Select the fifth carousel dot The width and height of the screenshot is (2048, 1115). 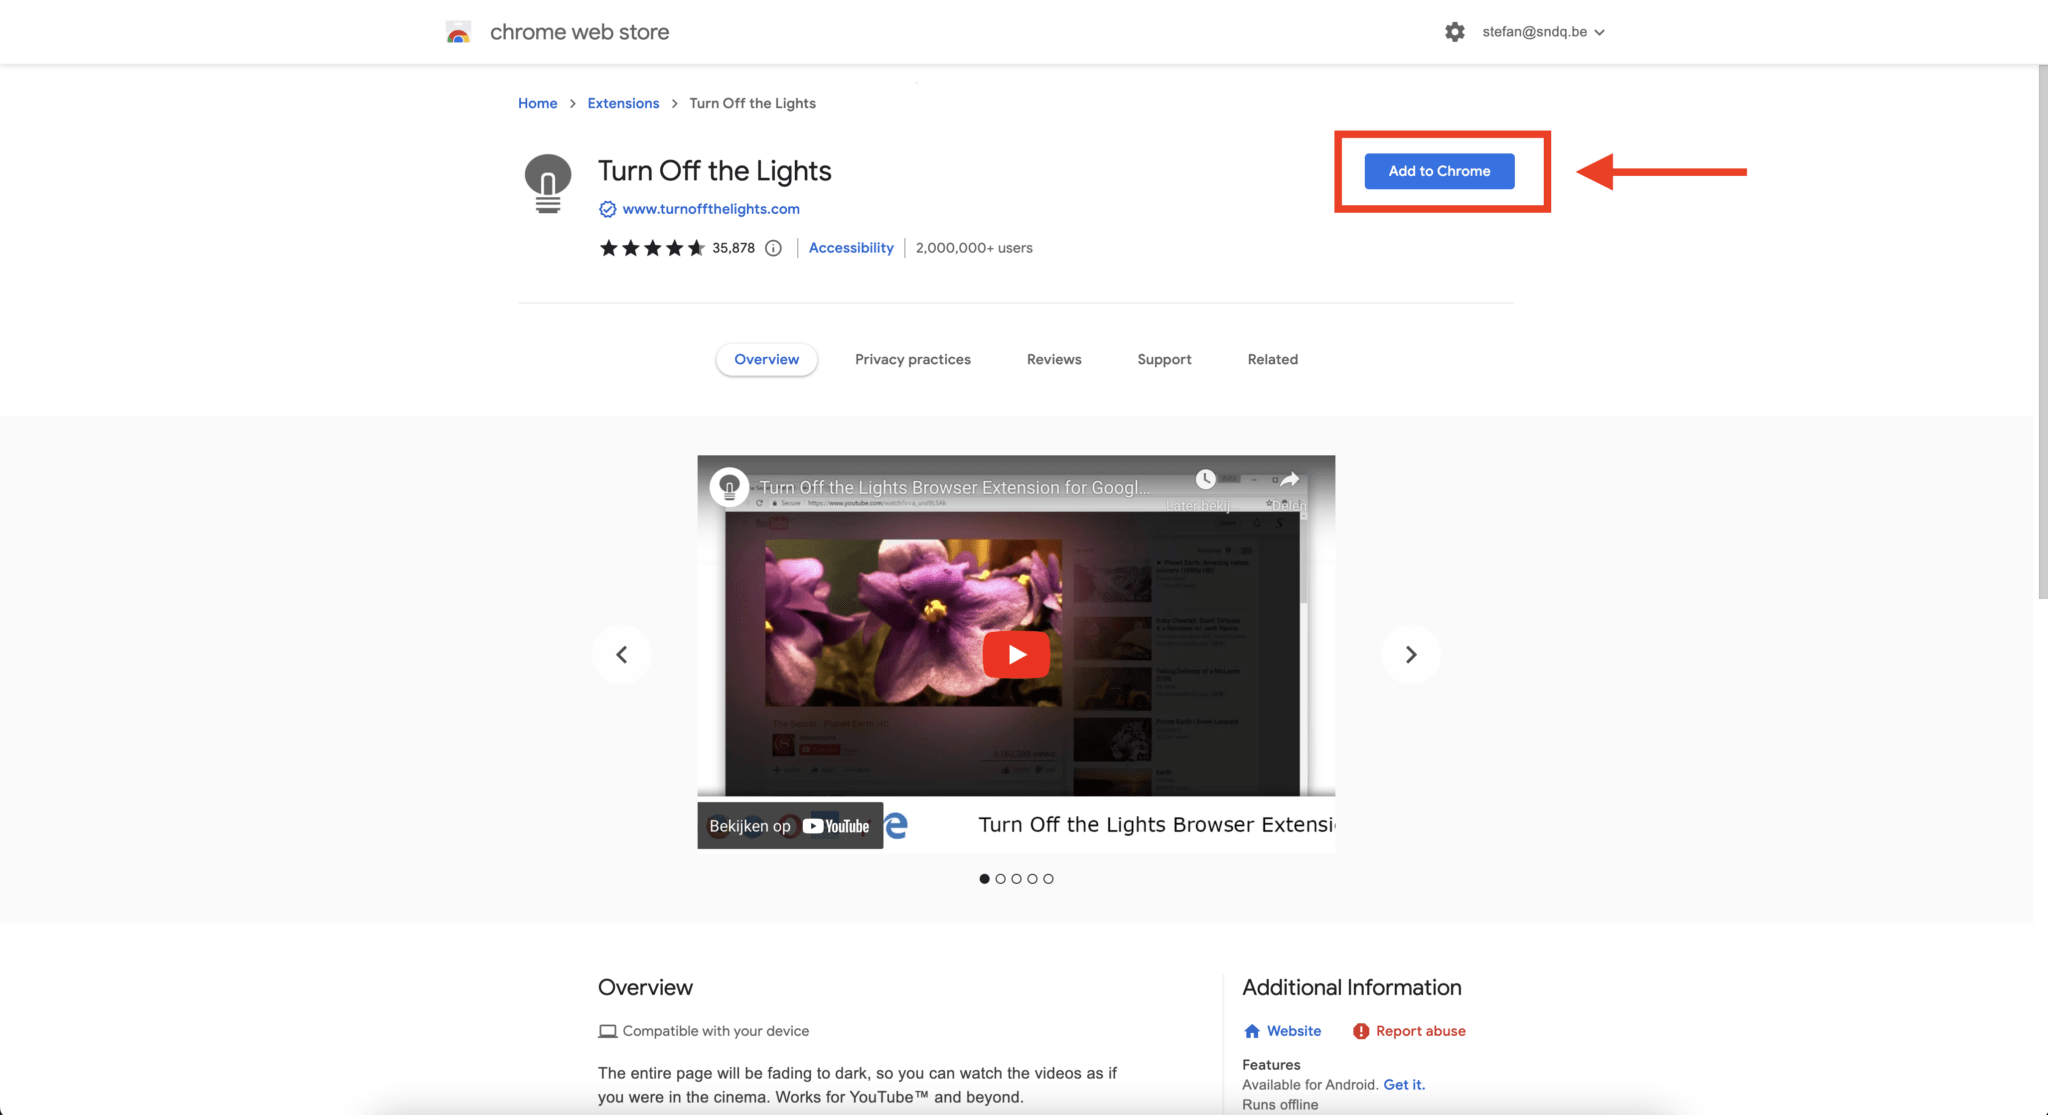click(x=1048, y=879)
